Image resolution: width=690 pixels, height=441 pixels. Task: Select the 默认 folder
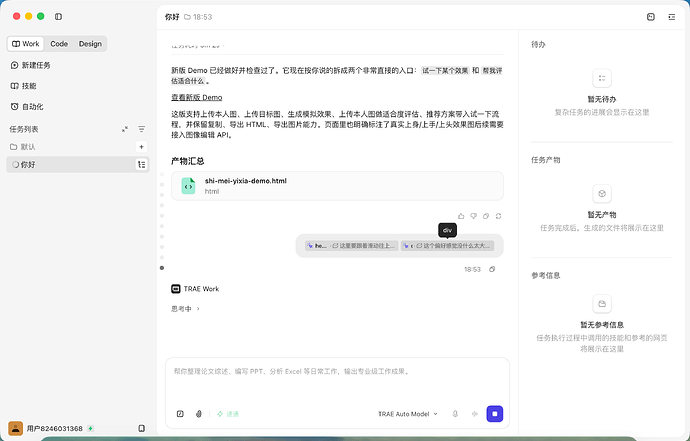click(x=23, y=147)
